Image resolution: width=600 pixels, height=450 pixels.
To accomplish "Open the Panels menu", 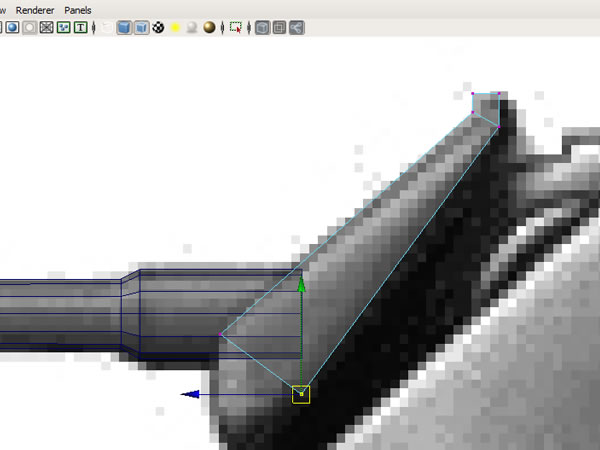I will 78,10.
